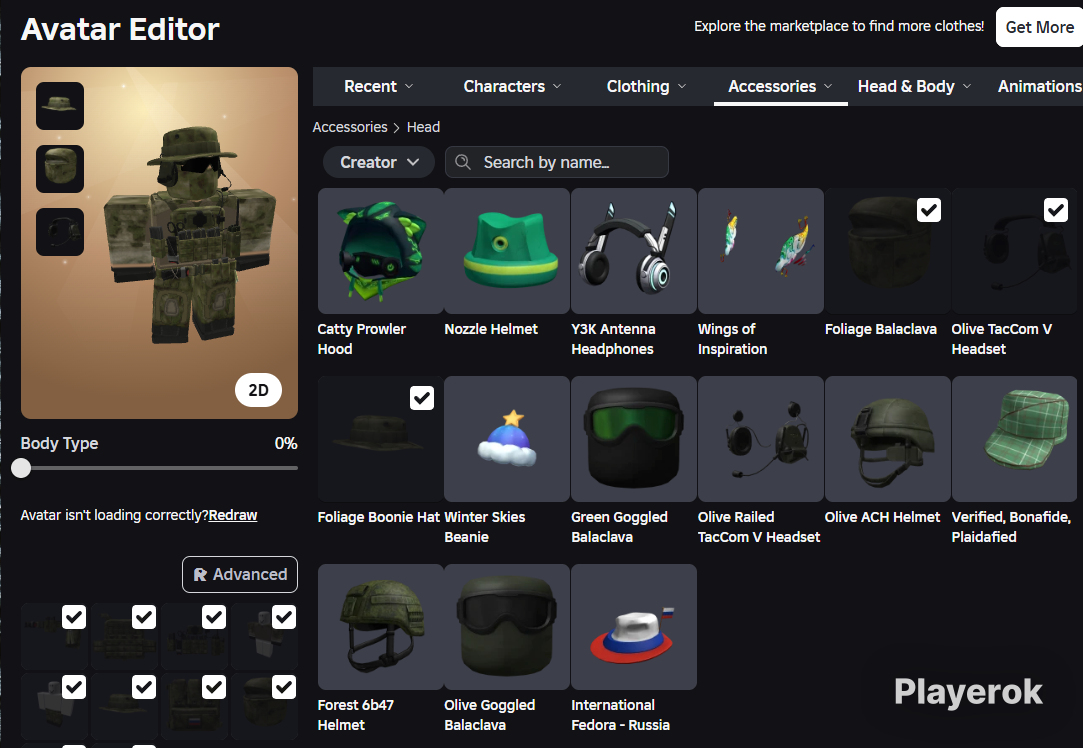This screenshot has height=748, width=1083.
Task: Choose the Y3K Antenna Headphones item
Action: tap(633, 251)
